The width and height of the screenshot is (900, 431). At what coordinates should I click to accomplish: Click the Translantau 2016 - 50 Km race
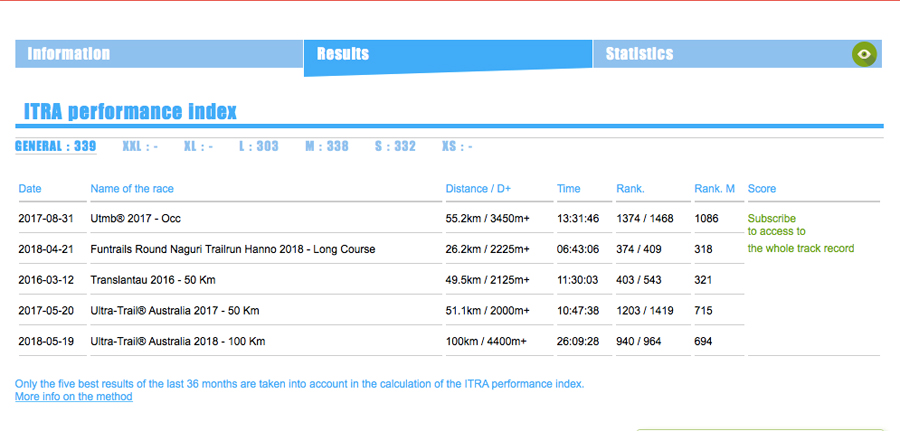[153, 280]
